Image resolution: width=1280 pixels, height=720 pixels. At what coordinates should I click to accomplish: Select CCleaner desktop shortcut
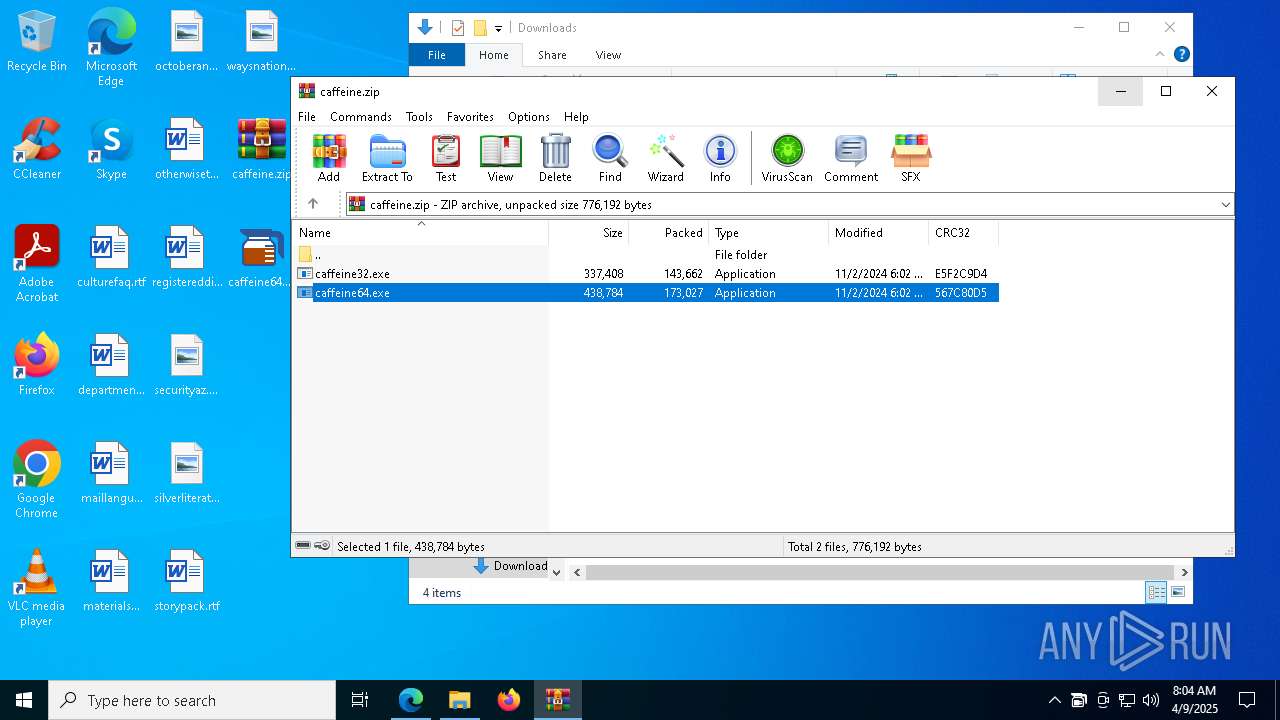pos(37,150)
